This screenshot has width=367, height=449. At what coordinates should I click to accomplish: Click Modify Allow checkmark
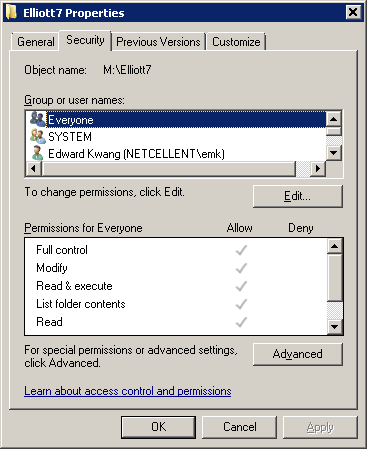point(241,268)
